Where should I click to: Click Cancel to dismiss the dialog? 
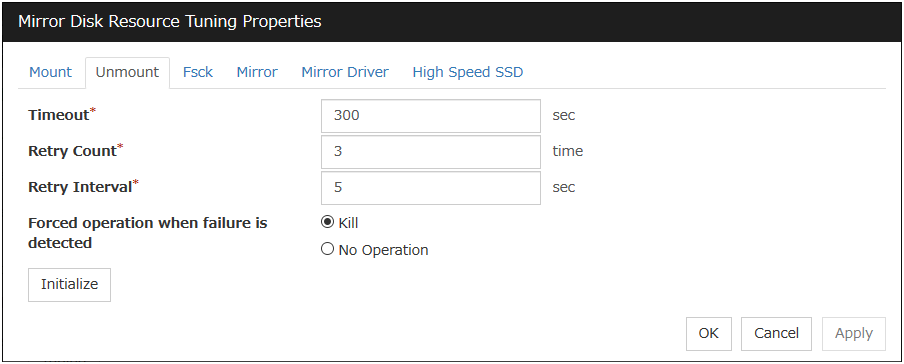click(x=777, y=333)
